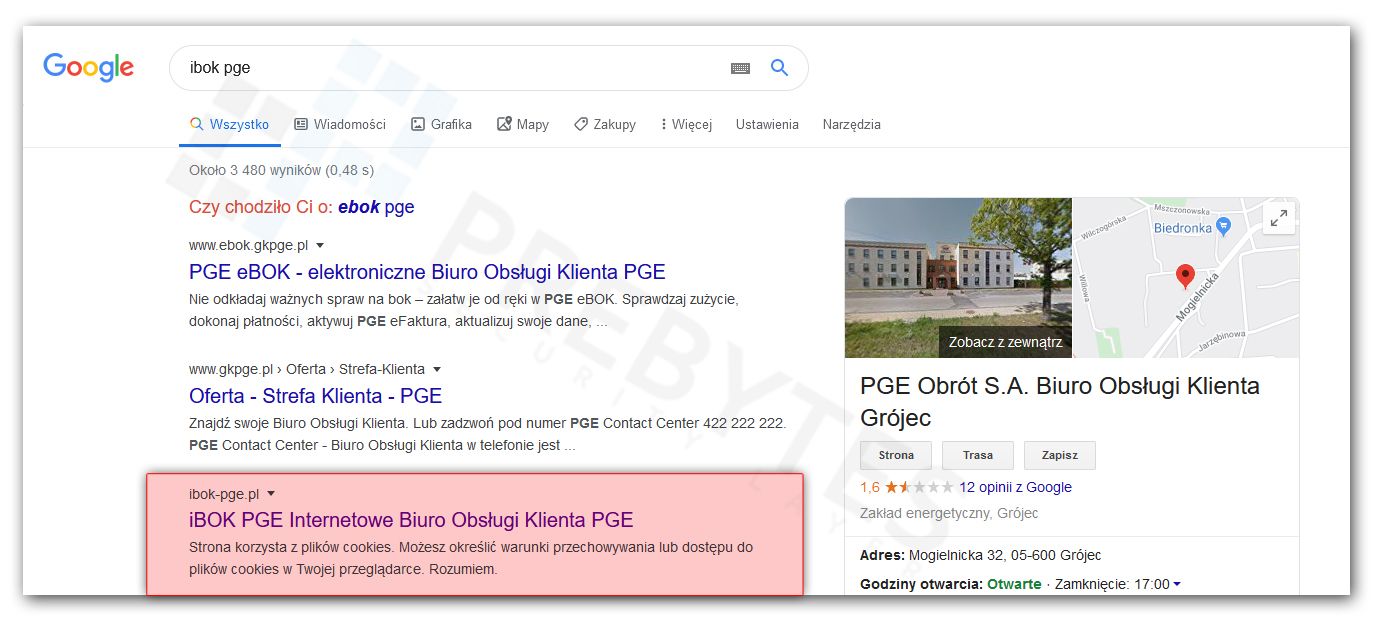Viewport: 1383px width, 626px height.
Task: Switch to the Wiadomości tab
Action: tap(340, 124)
